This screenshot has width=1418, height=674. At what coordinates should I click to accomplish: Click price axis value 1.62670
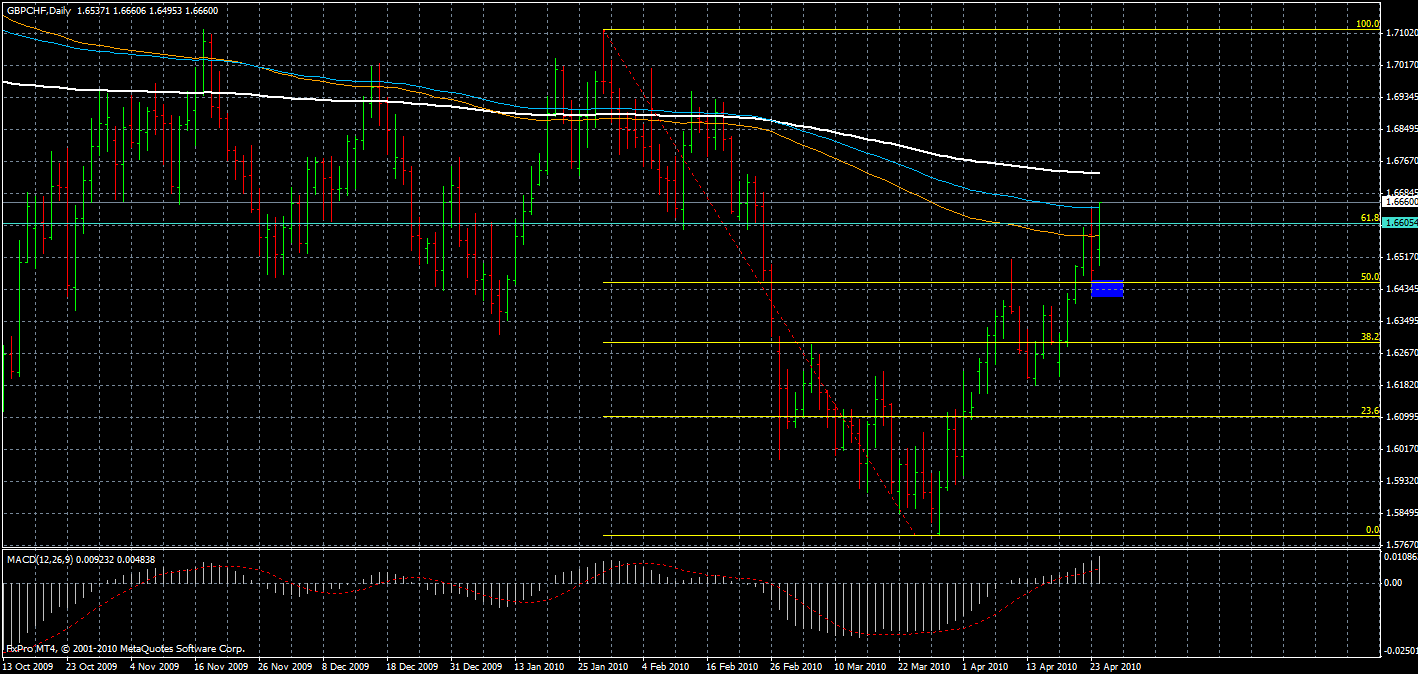[1401, 353]
